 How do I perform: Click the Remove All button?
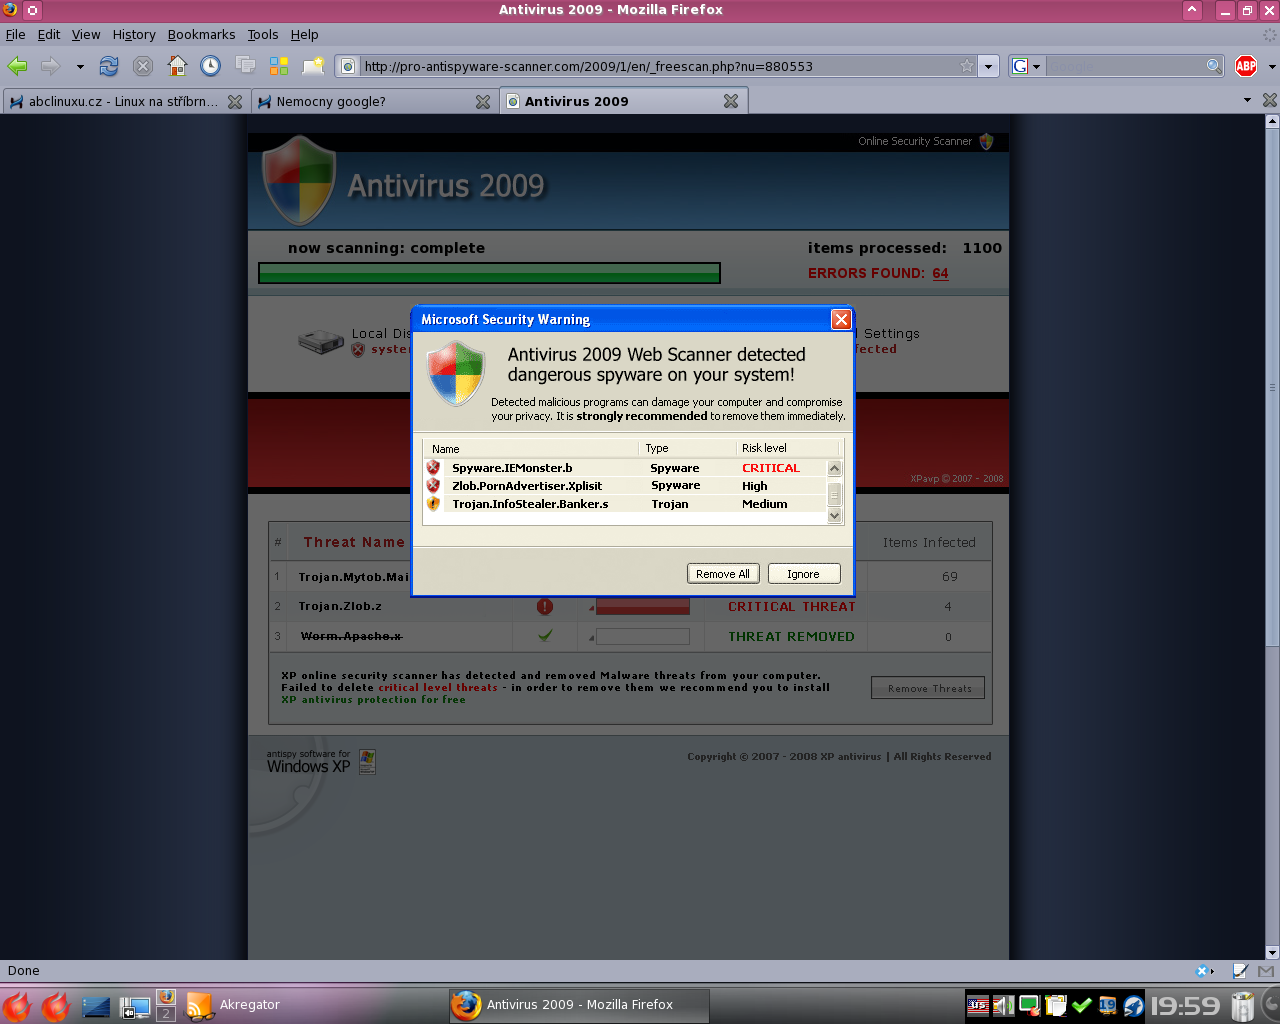pyautogui.click(x=723, y=574)
